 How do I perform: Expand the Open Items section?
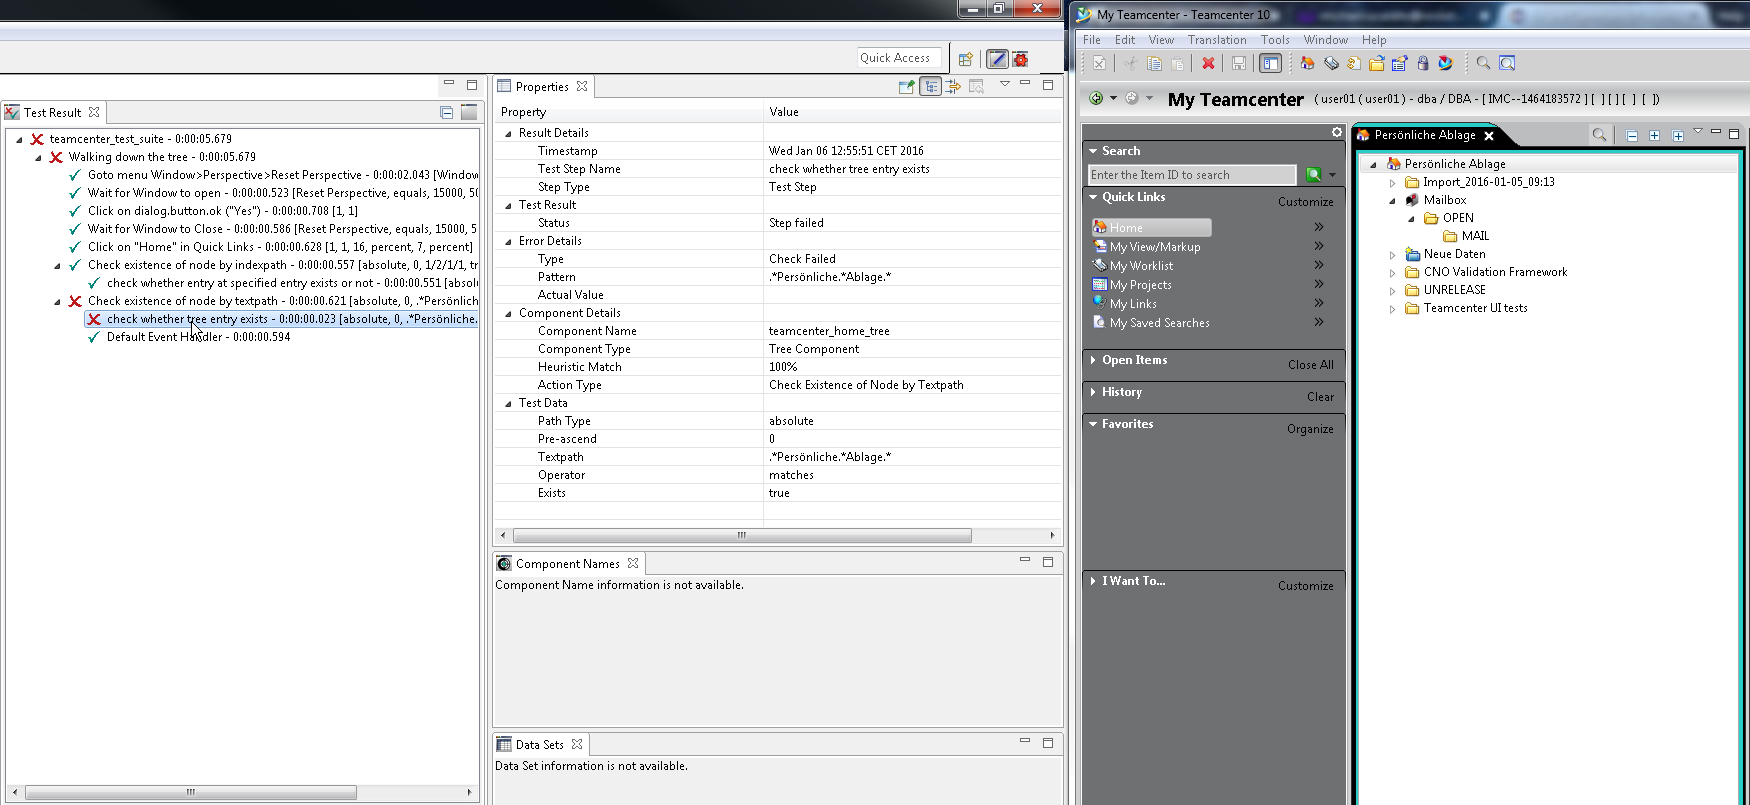tap(1093, 360)
